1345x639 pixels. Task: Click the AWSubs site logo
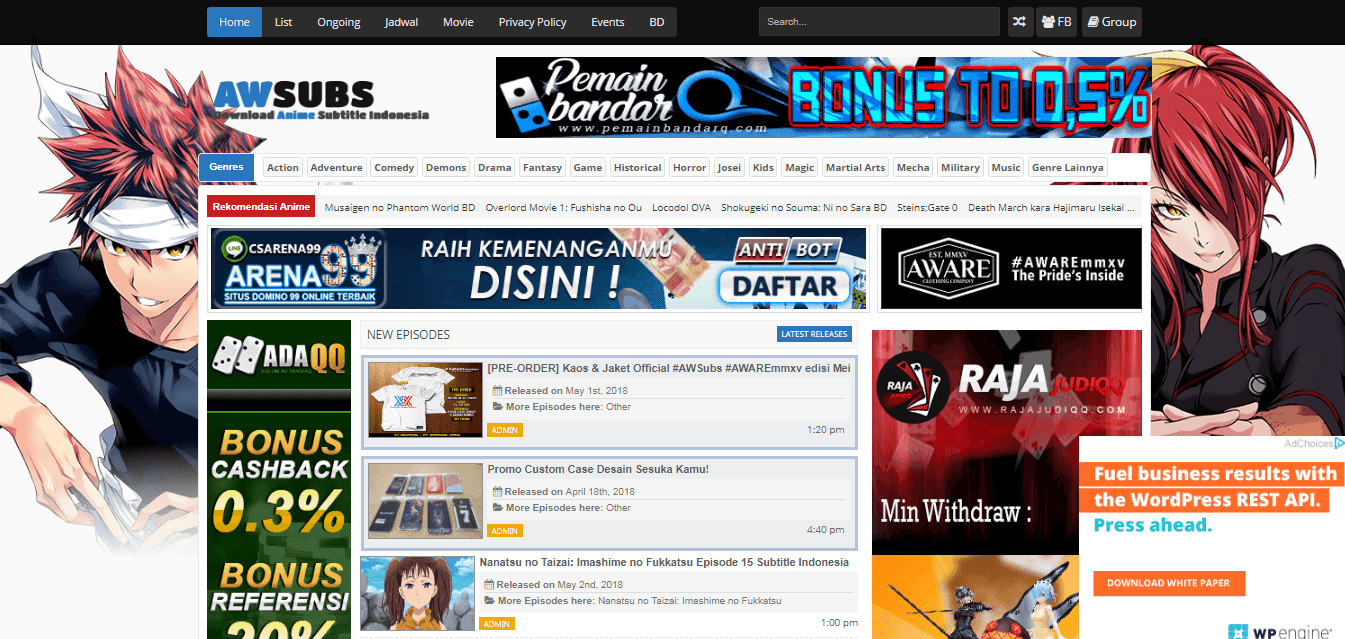click(322, 98)
